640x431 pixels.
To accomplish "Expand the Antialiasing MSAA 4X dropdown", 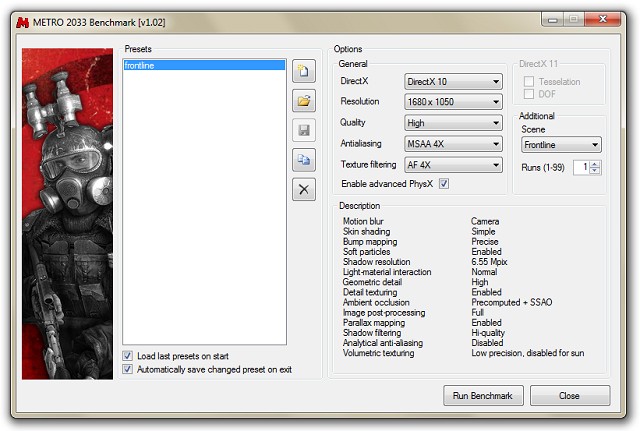I will pos(453,144).
